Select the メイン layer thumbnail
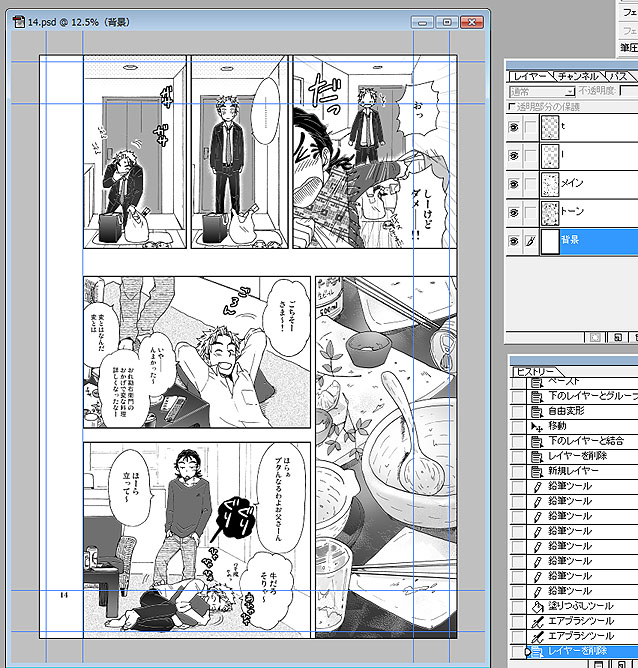The width and height of the screenshot is (638, 668). (x=550, y=184)
